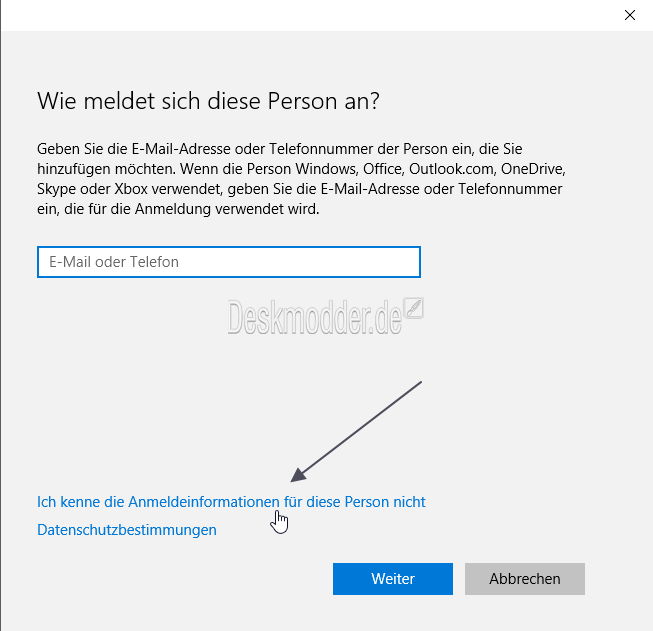This screenshot has width=653, height=631.
Task: Click the description paragraph about E-Mail-Adresse
Action: [301, 179]
